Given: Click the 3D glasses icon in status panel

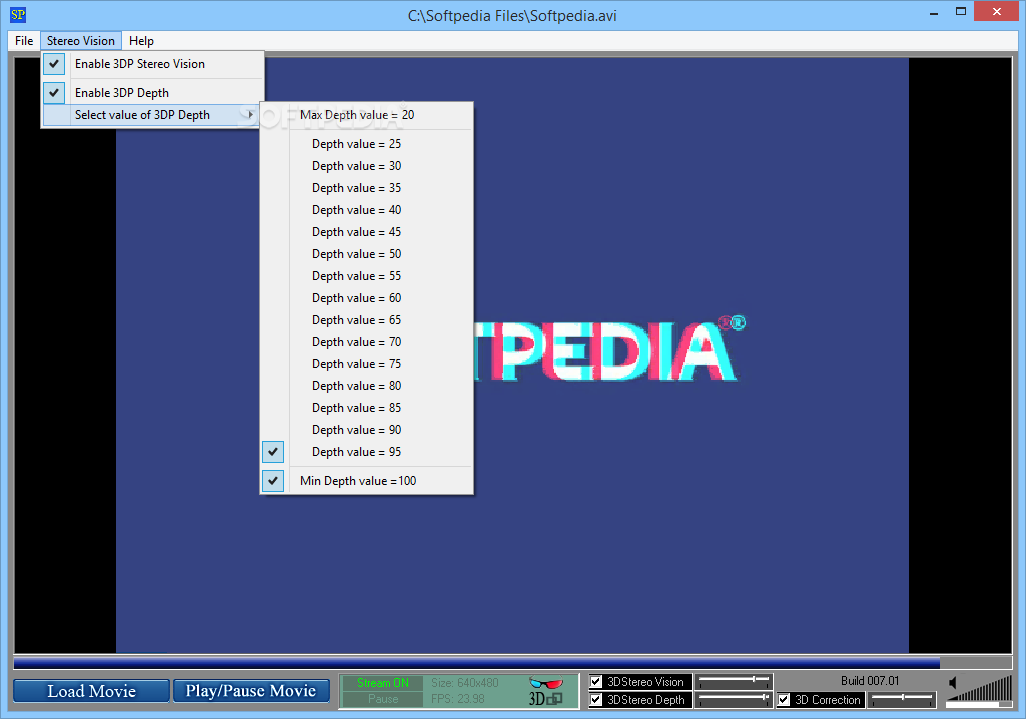Looking at the screenshot, I should point(546,683).
